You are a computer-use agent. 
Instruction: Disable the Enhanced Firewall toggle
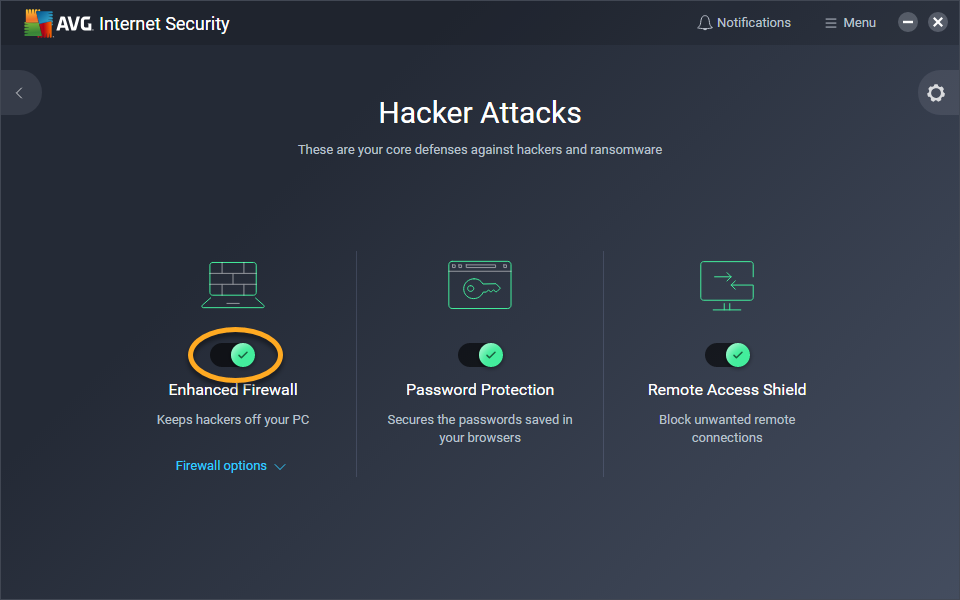click(x=233, y=355)
